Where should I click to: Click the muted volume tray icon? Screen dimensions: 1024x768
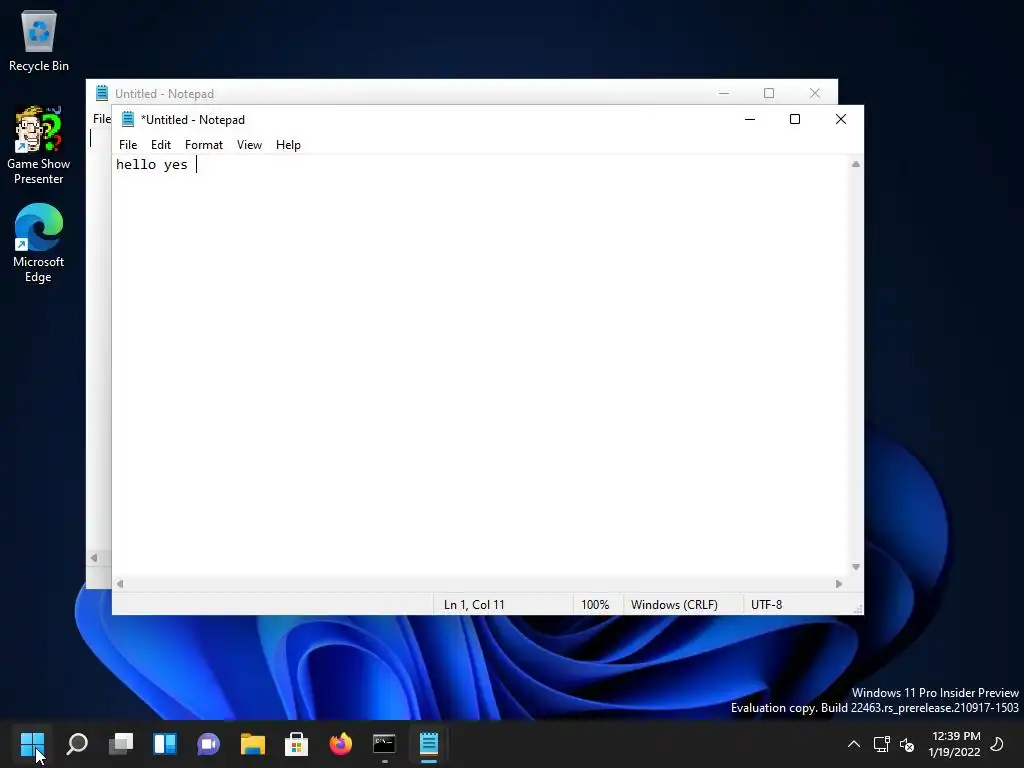tap(907, 744)
